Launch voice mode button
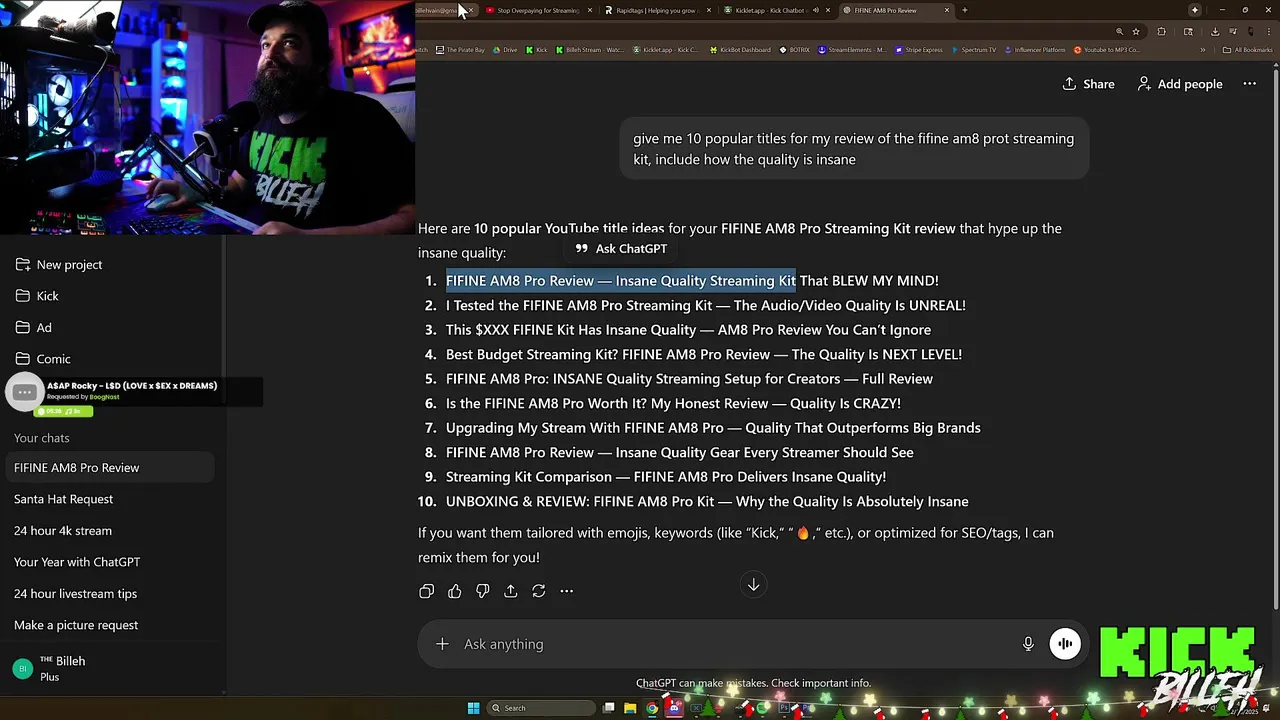This screenshot has height=720, width=1280. pos(1065,644)
